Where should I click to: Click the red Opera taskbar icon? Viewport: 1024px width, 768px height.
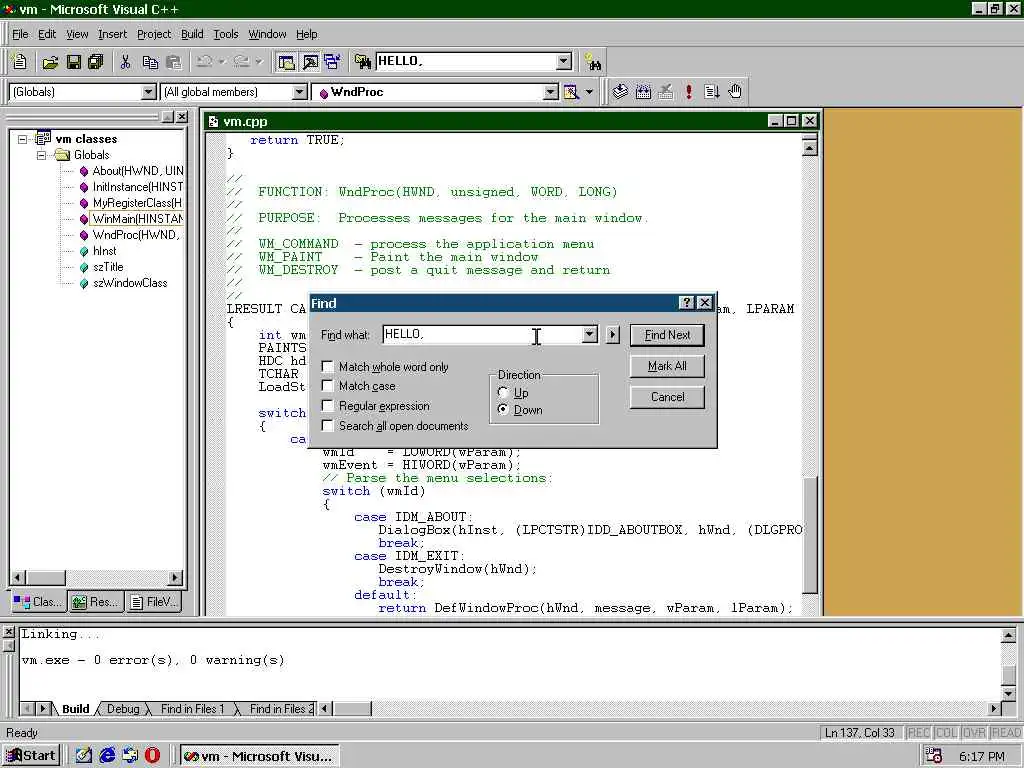(152, 756)
